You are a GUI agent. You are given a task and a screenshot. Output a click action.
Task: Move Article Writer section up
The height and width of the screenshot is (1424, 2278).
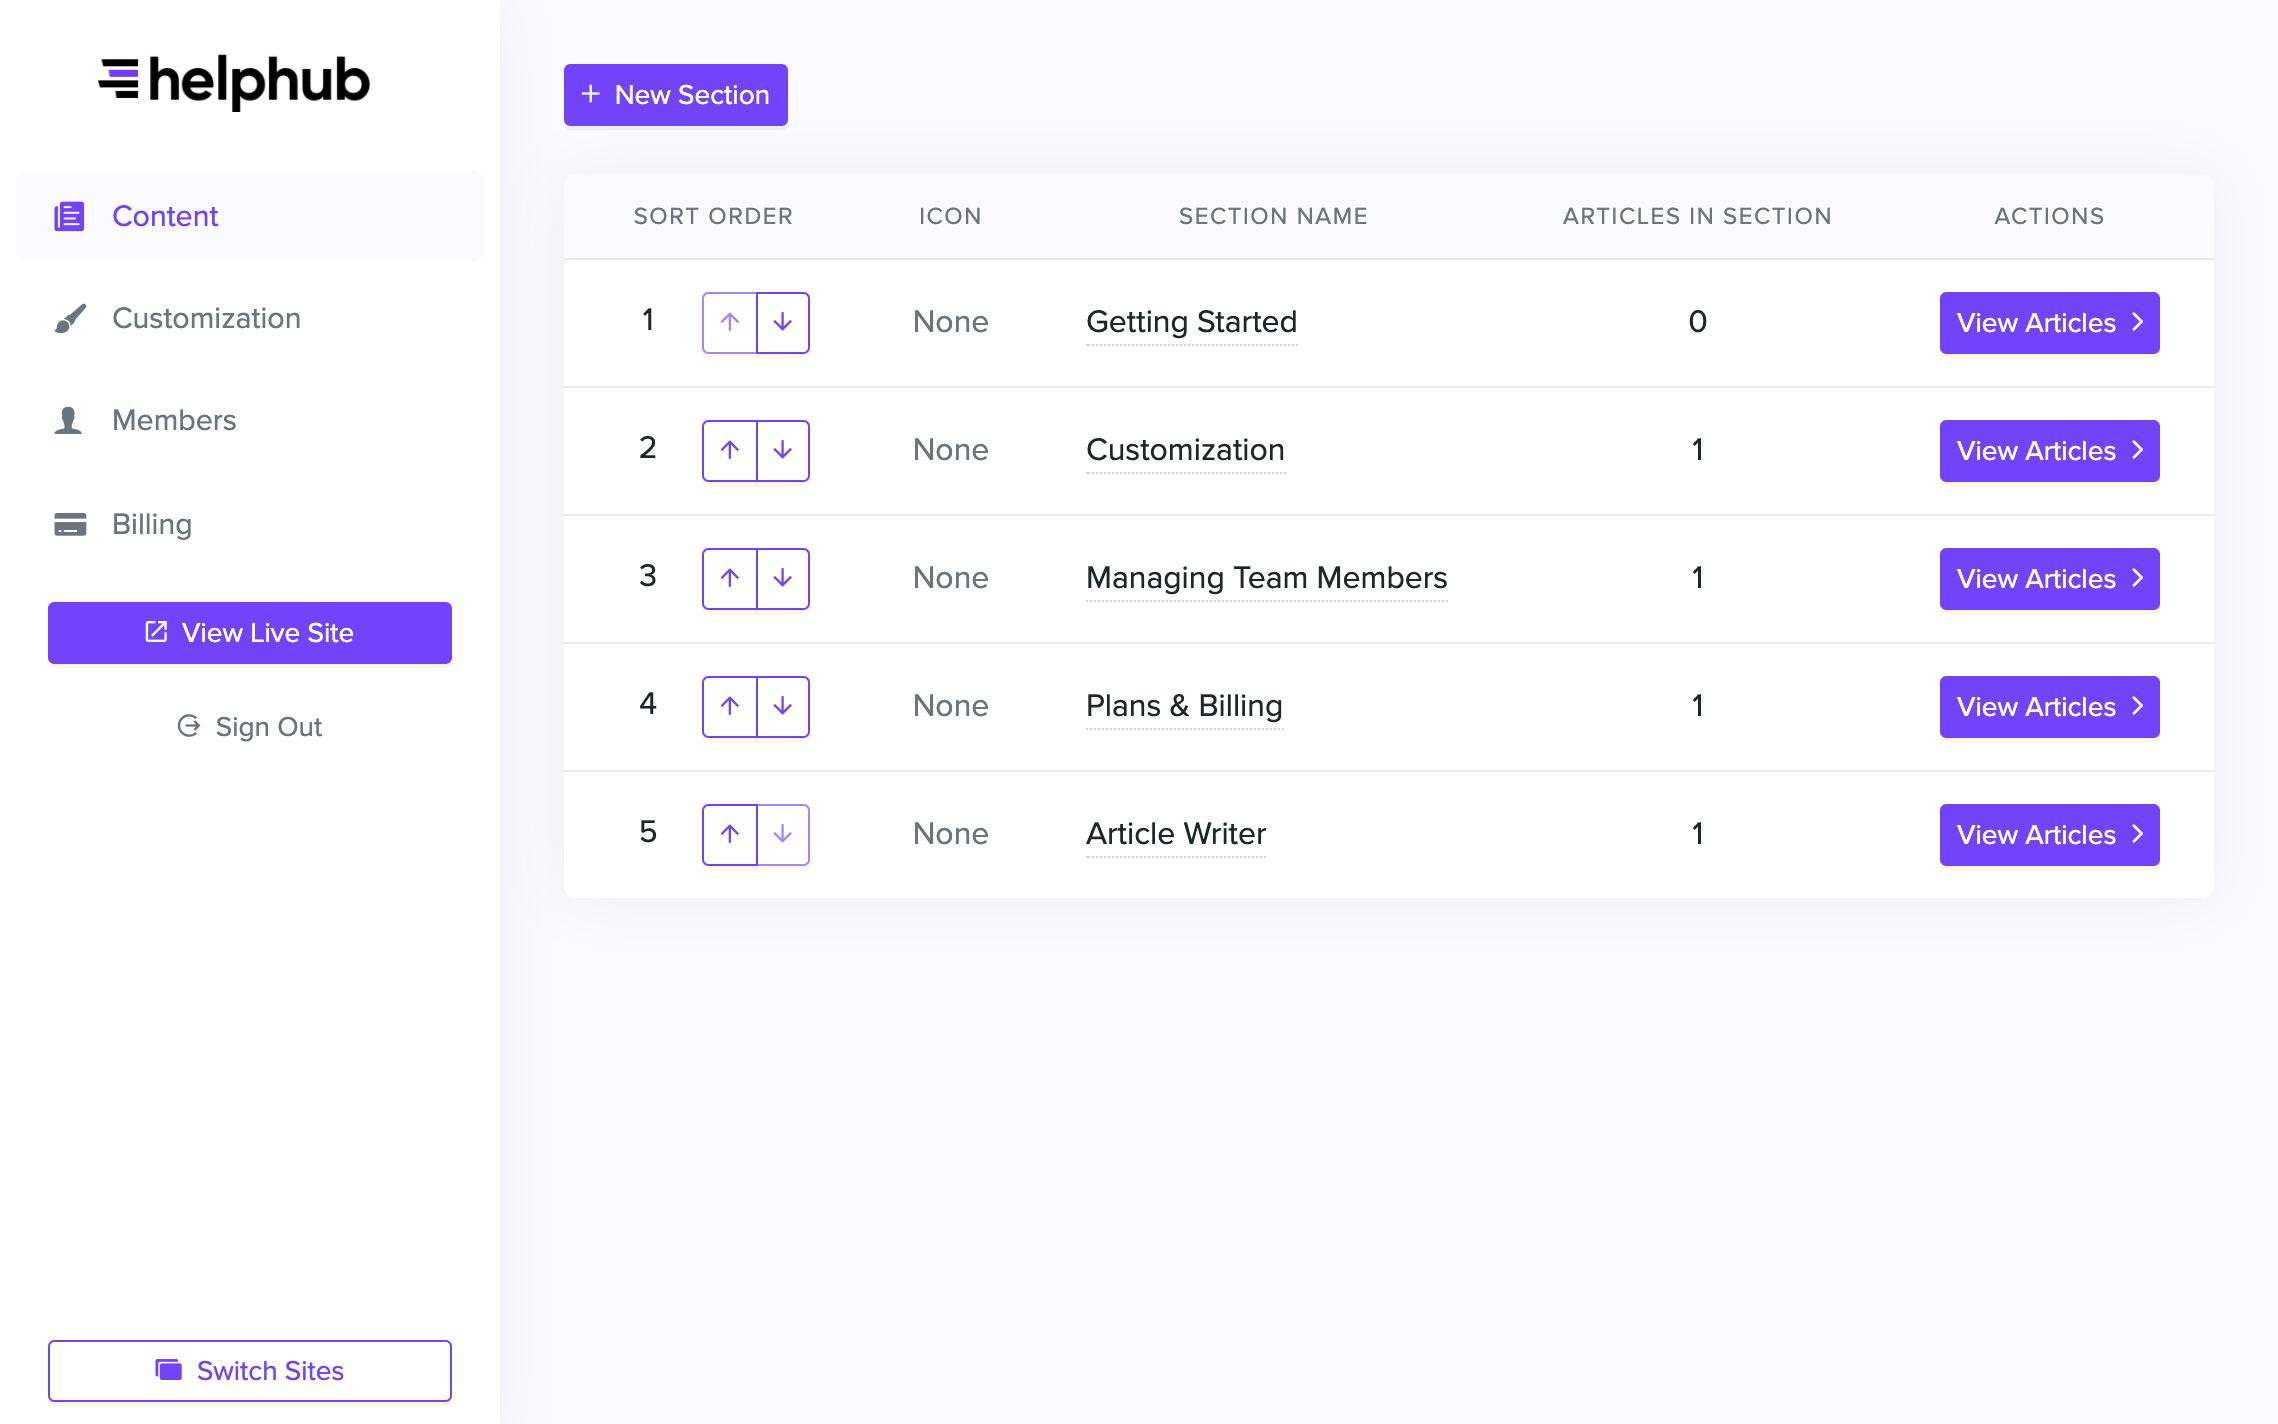tap(730, 834)
